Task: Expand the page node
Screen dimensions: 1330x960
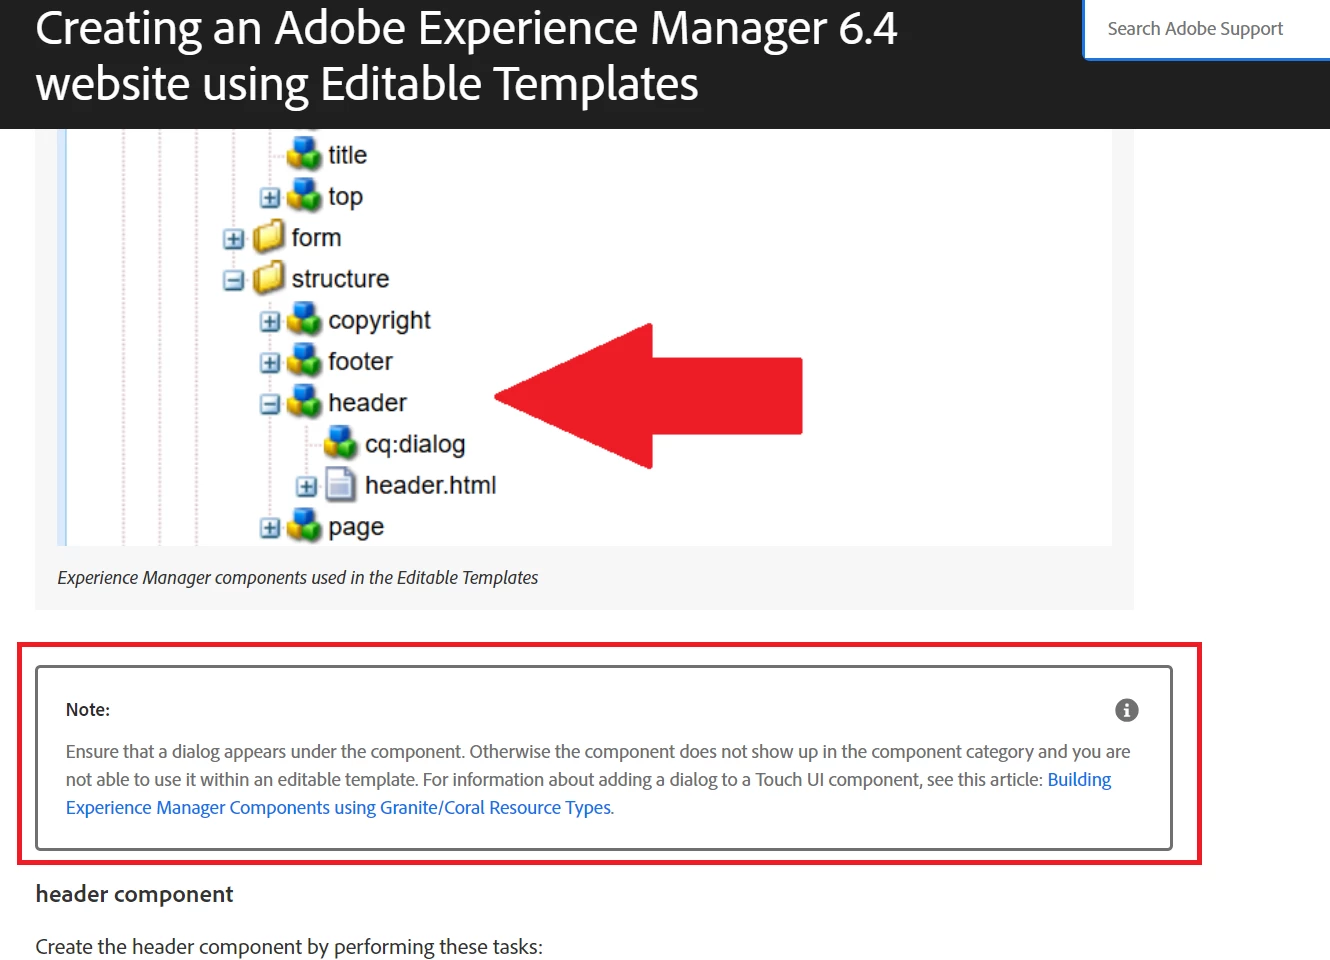Action: [x=270, y=528]
